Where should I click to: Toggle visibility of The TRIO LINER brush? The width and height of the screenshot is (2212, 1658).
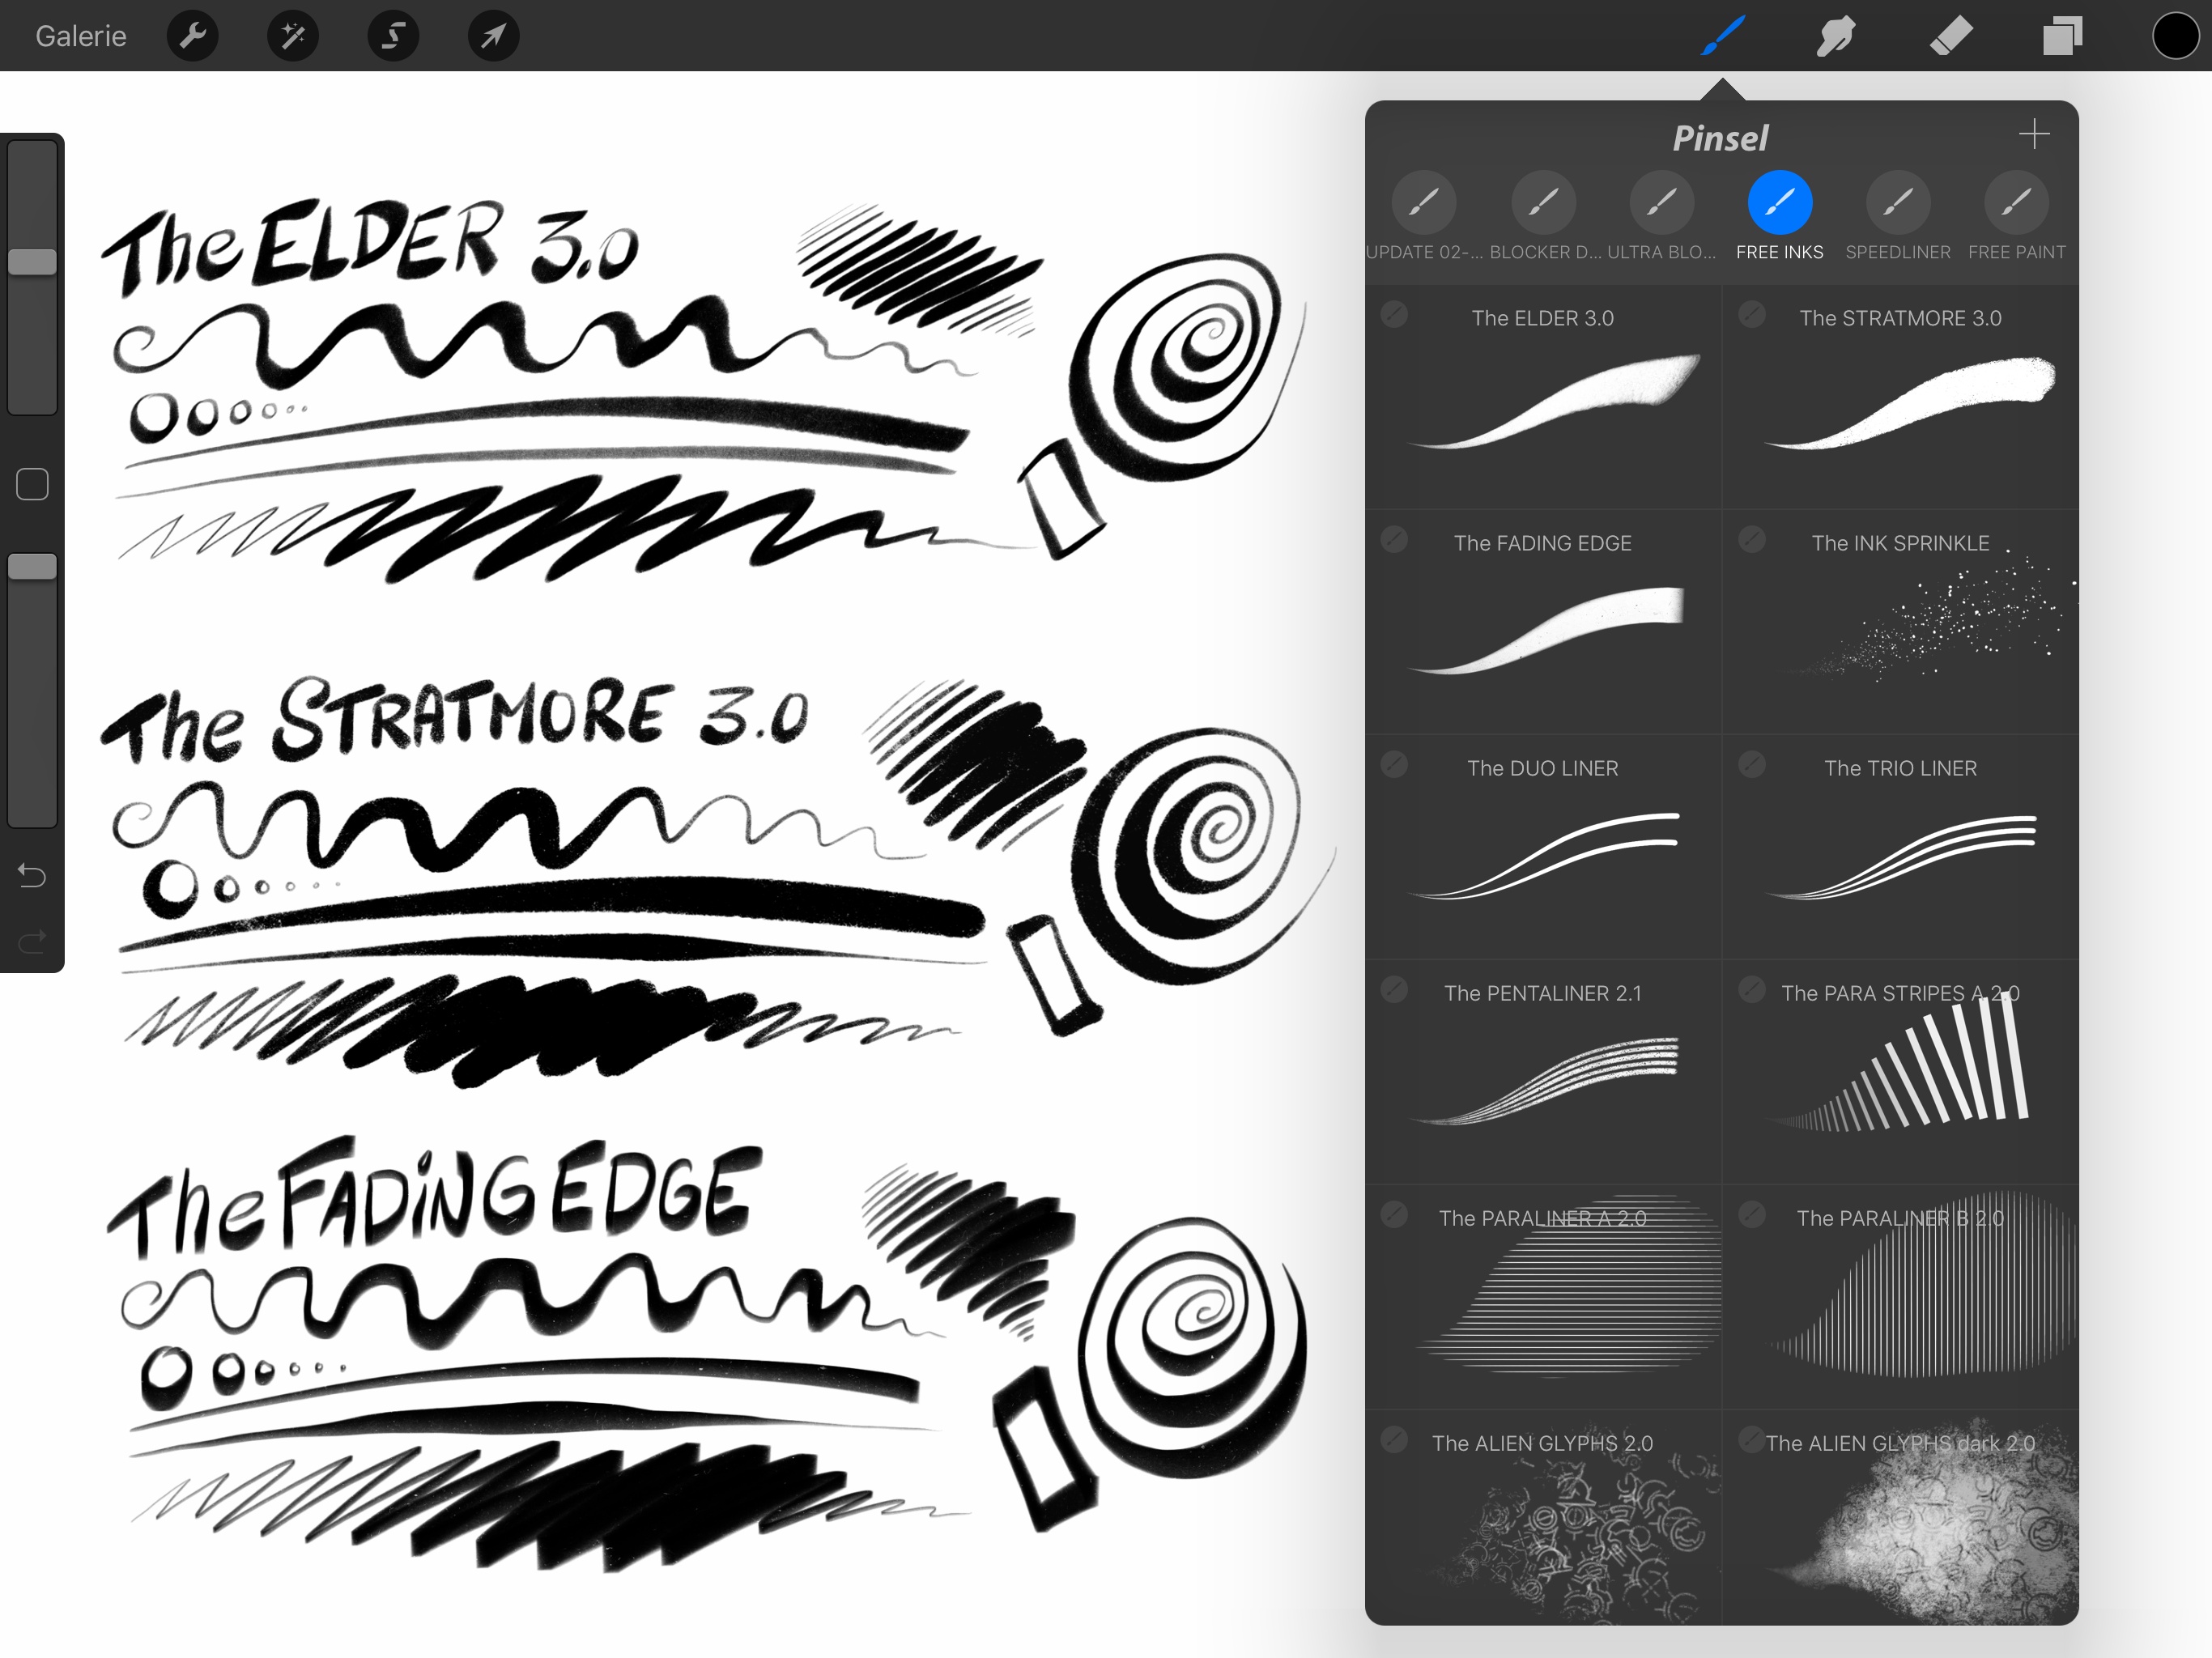click(1752, 767)
